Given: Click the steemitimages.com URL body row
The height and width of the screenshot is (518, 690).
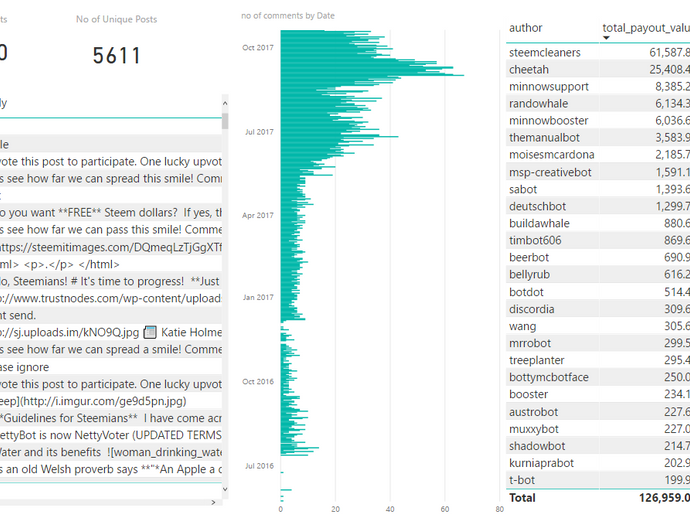Looking at the screenshot, I should pos(111,247).
